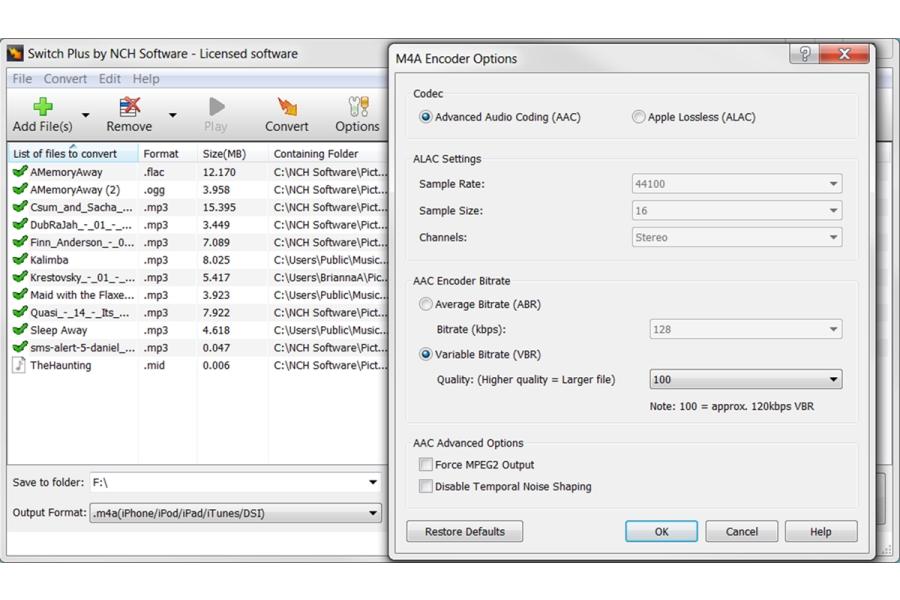900x600 pixels.
Task: Open the Options toolbar icon
Action: (358, 106)
